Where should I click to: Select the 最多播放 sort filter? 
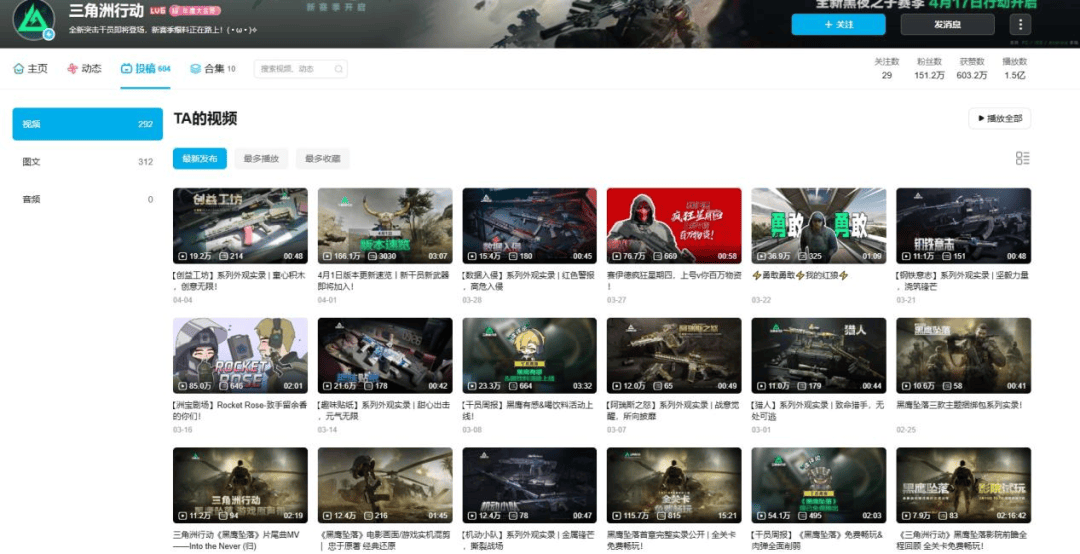click(261, 158)
